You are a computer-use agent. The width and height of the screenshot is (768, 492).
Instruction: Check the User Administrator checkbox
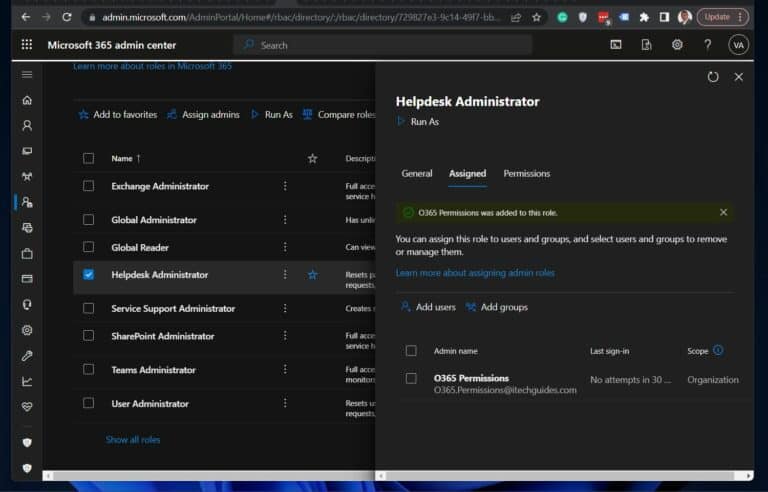pos(88,402)
